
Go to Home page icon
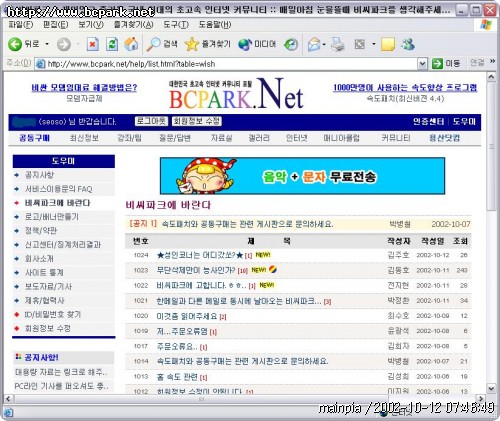(x=131, y=44)
